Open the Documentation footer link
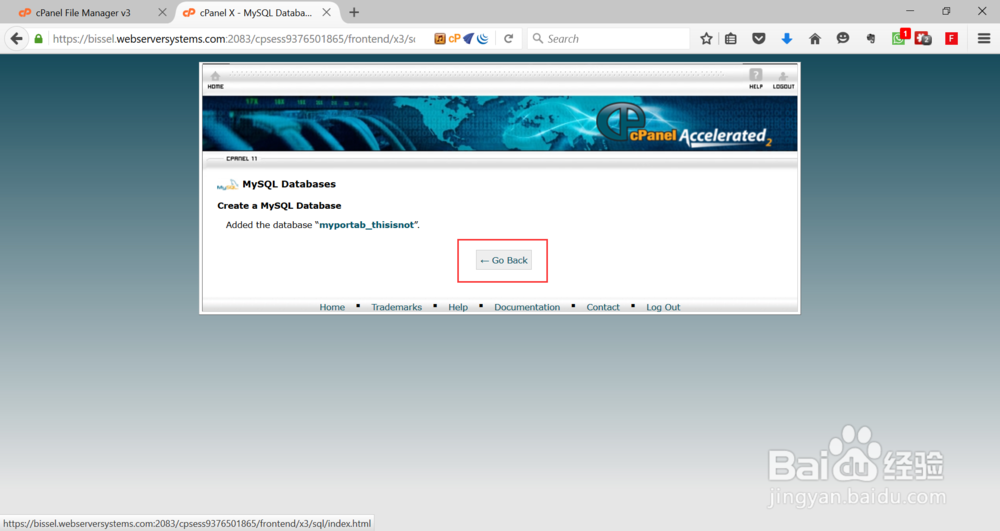 tap(527, 307)
